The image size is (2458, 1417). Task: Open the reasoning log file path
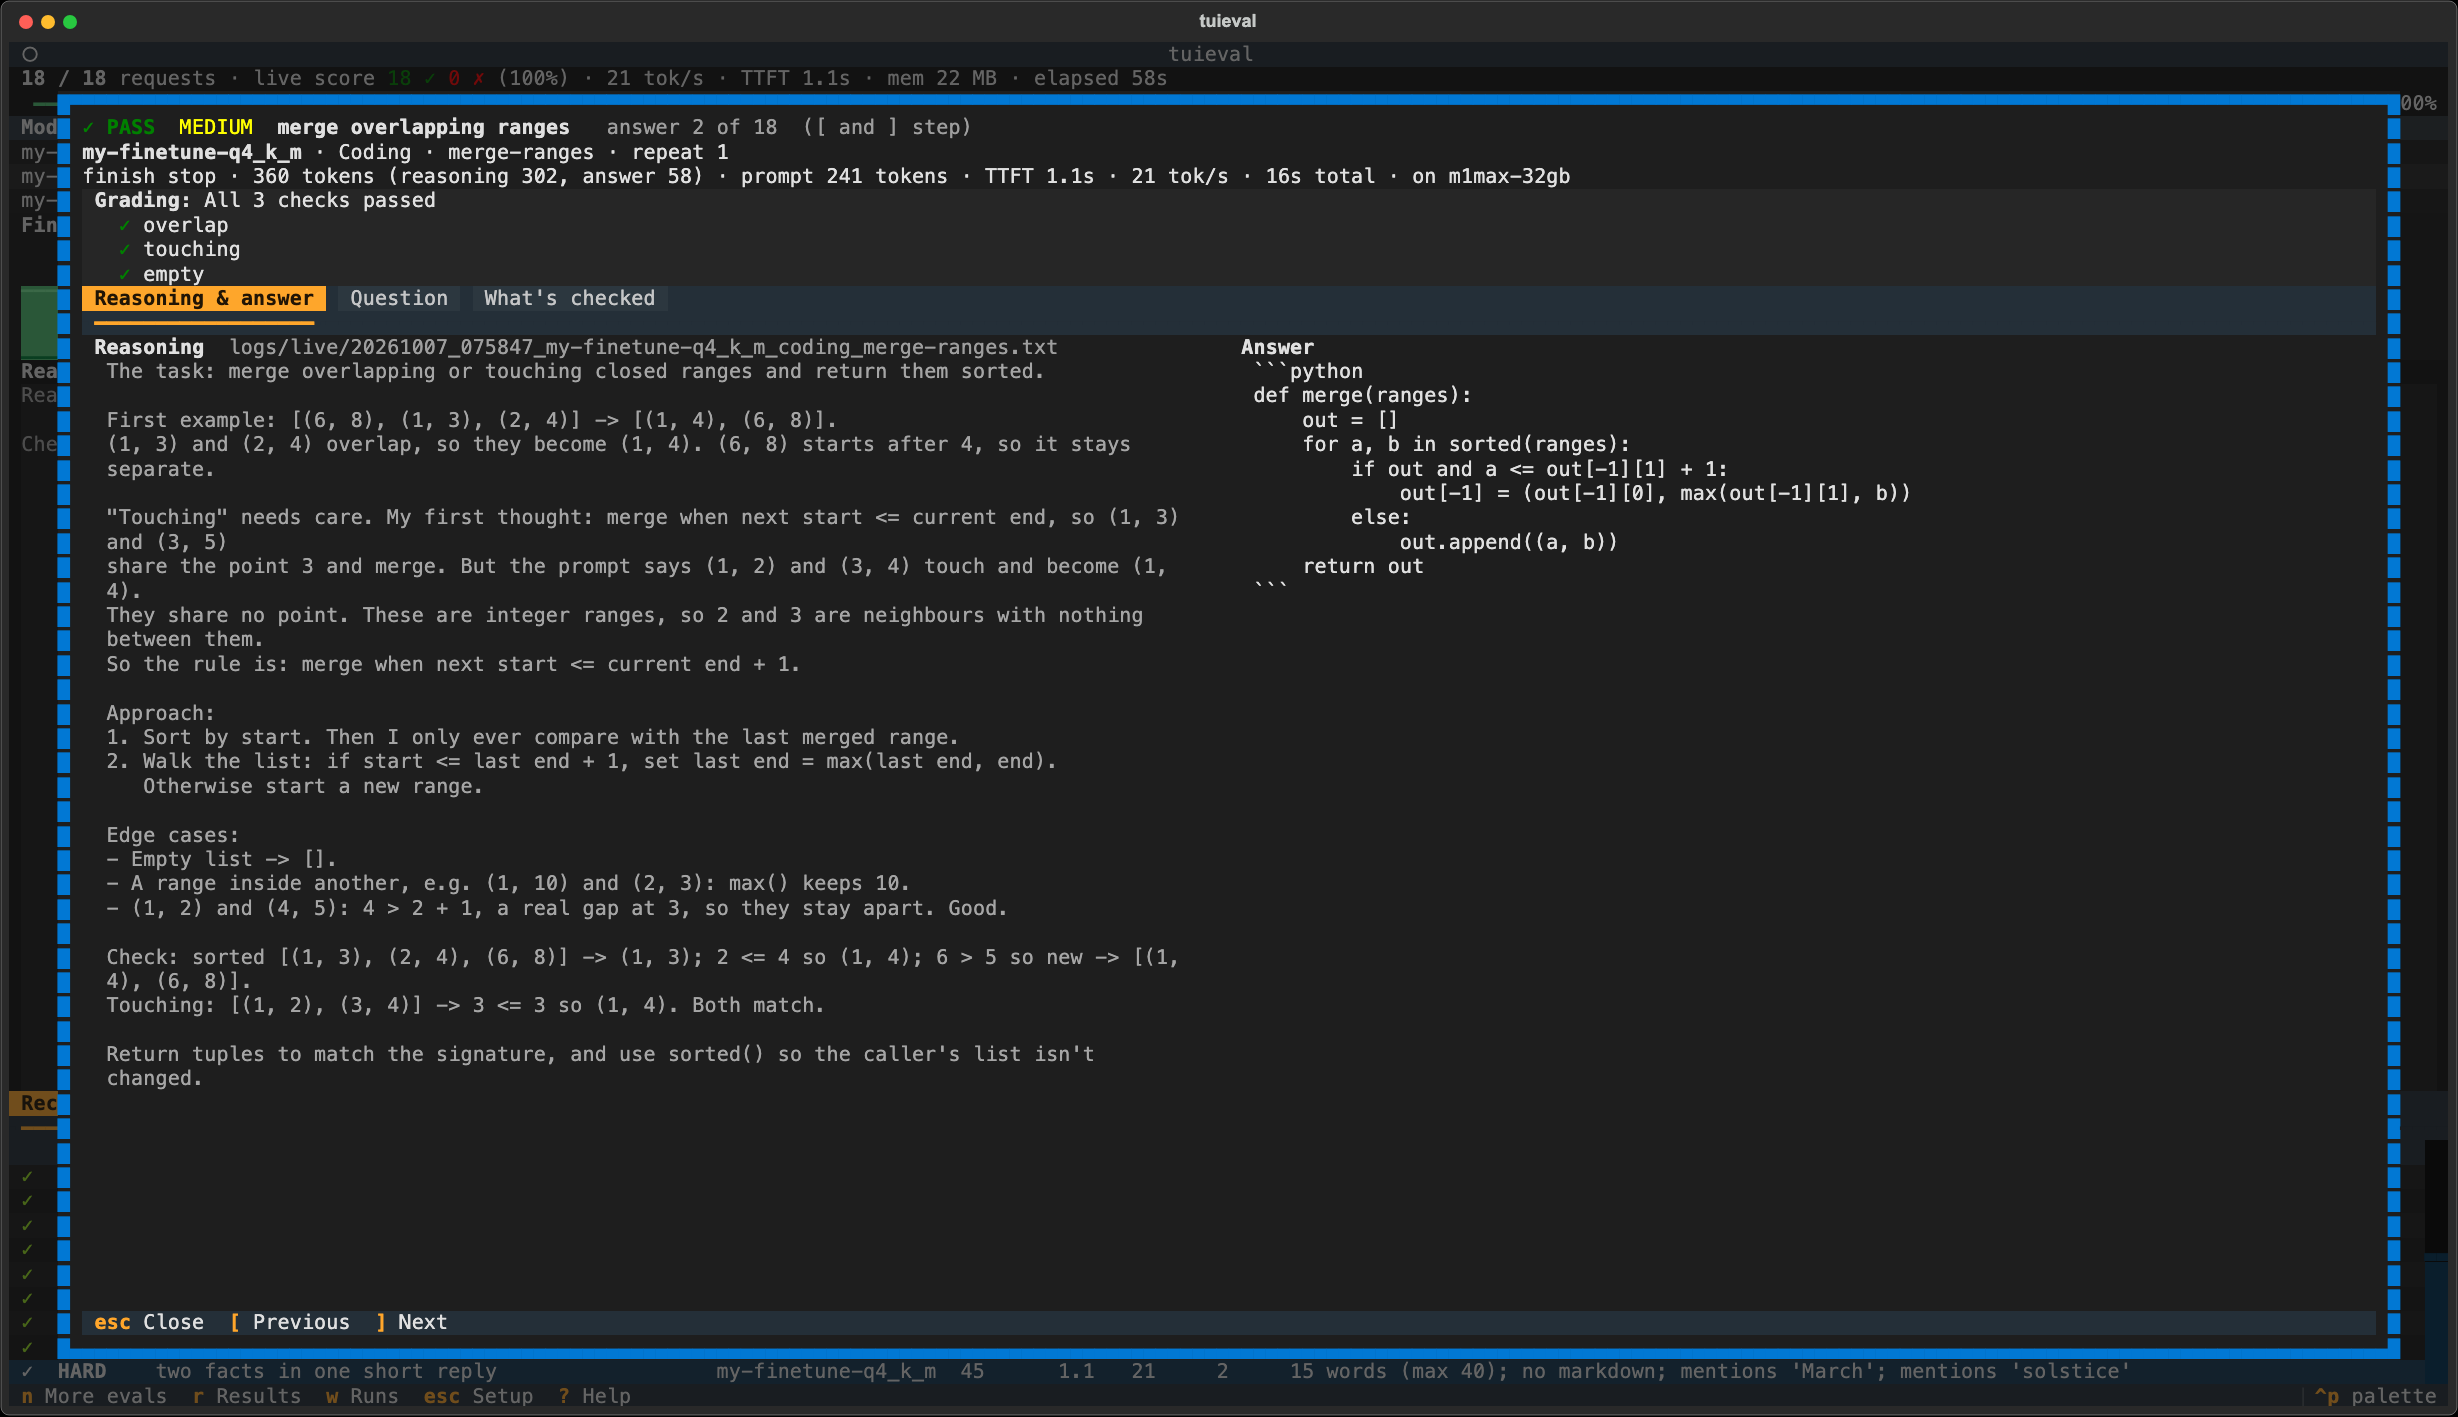tap(643, 347)
